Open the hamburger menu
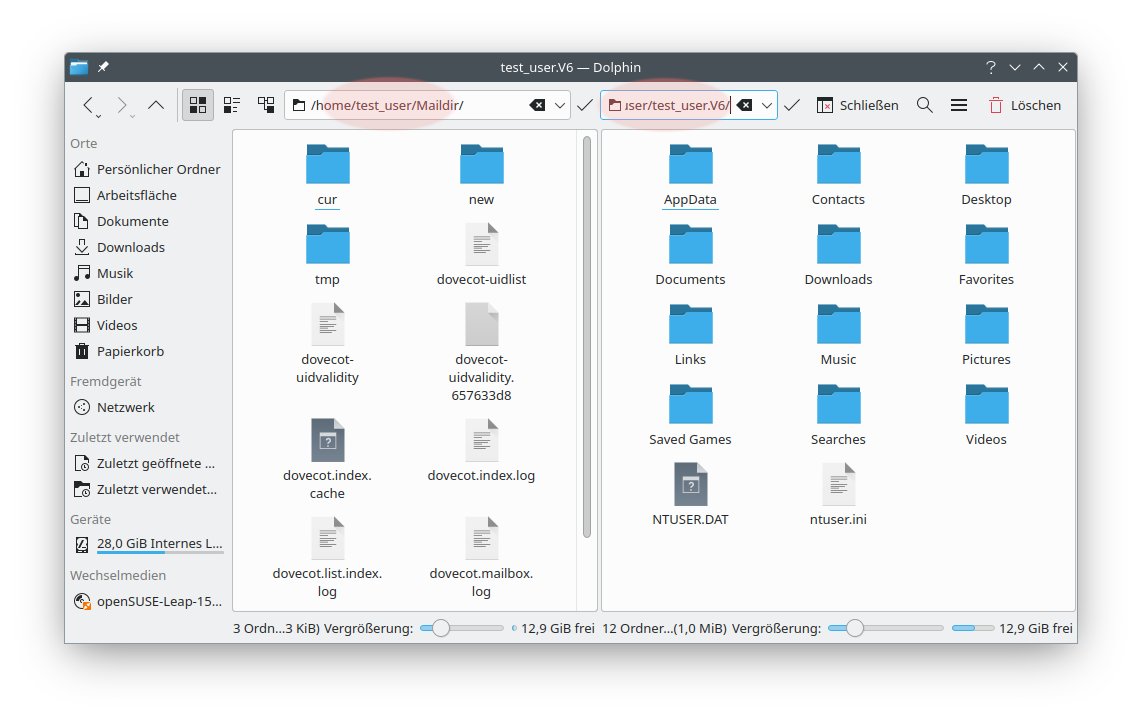 click(x=958, y=105)
